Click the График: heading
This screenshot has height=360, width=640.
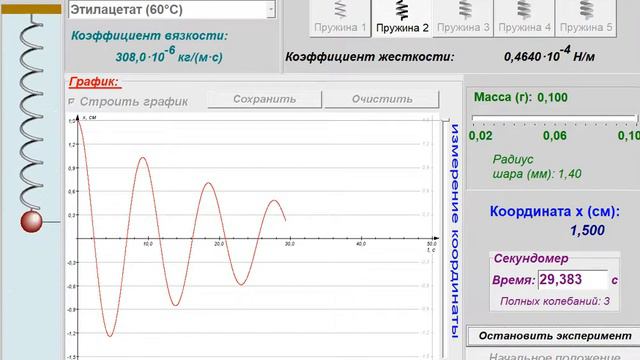click(x=94, y=82)
